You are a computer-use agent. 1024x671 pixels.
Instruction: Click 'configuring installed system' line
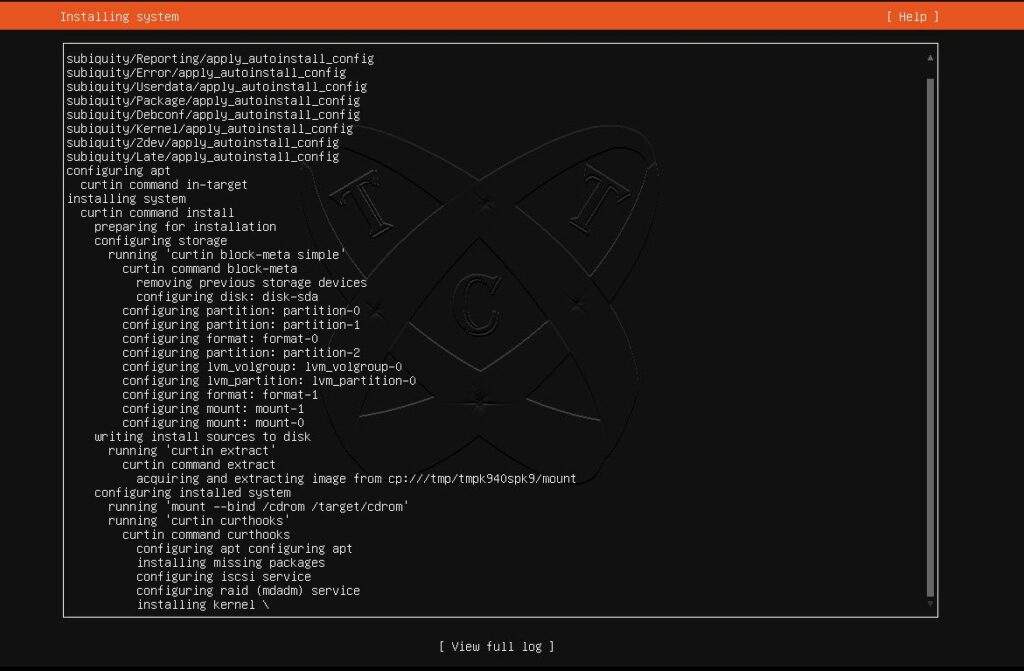pyautogui.click(x=193, y=493)
